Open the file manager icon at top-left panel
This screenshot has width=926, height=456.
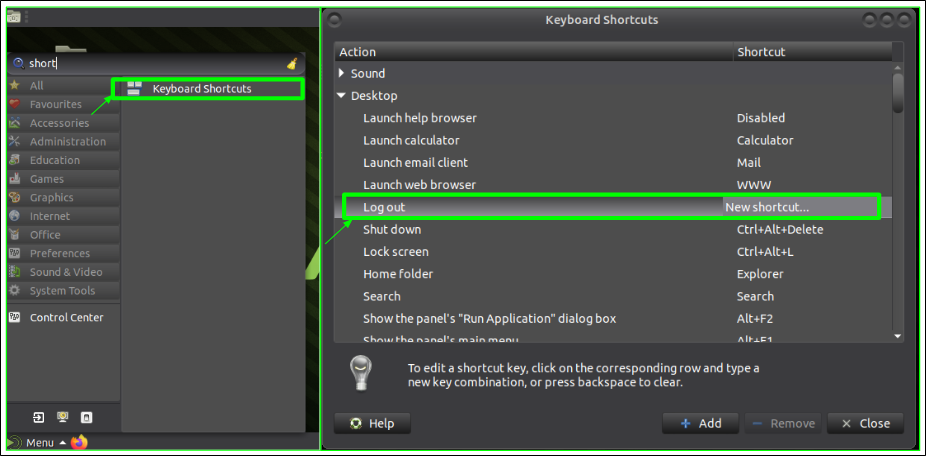pyautogui.click(x=14, y=16)
